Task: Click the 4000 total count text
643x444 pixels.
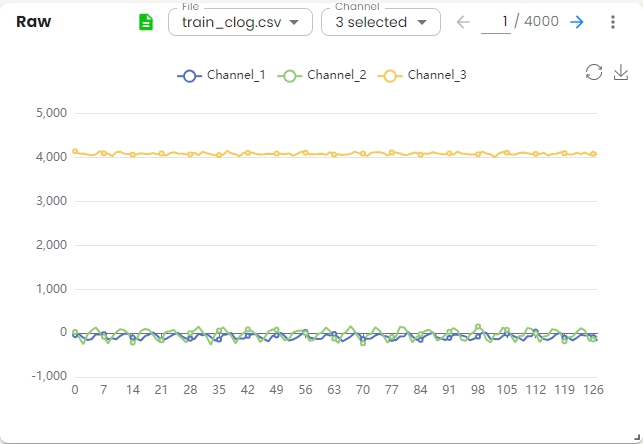Action: click(x=541, y=21)
